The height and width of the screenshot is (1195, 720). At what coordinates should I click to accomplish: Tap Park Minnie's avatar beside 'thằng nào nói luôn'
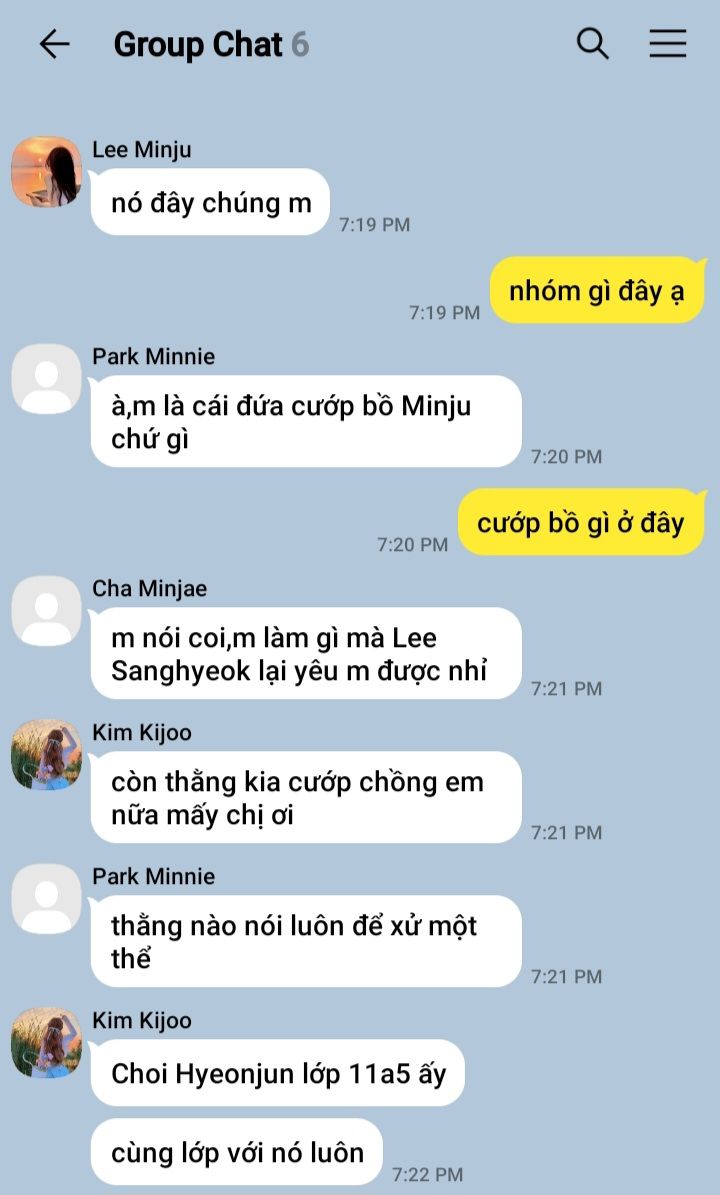coord(46,899)
